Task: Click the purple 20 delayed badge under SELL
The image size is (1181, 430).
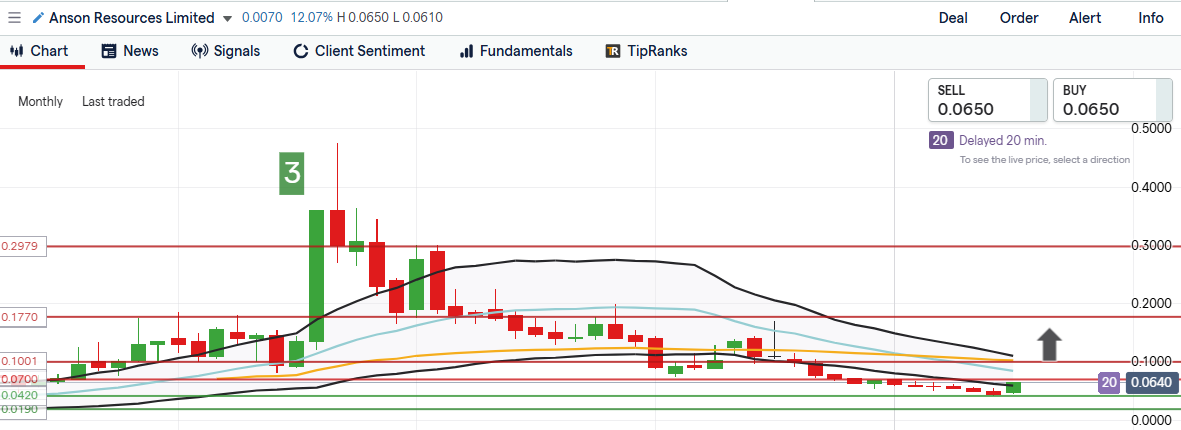Action: 940,141
